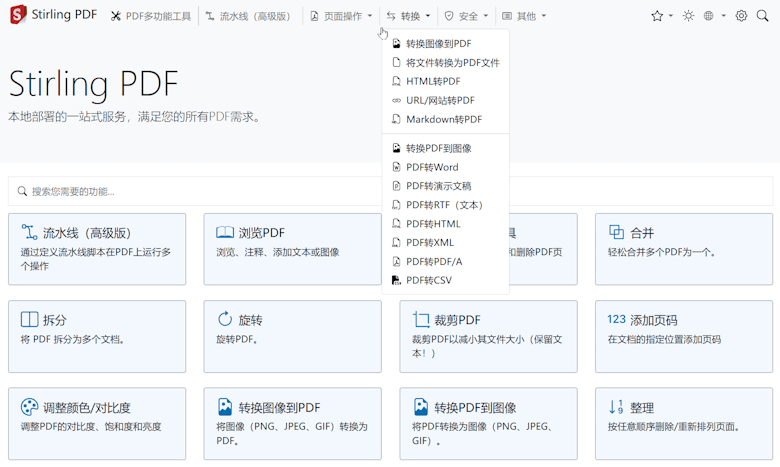Open settings gear icon

click(x=741, y=16)
